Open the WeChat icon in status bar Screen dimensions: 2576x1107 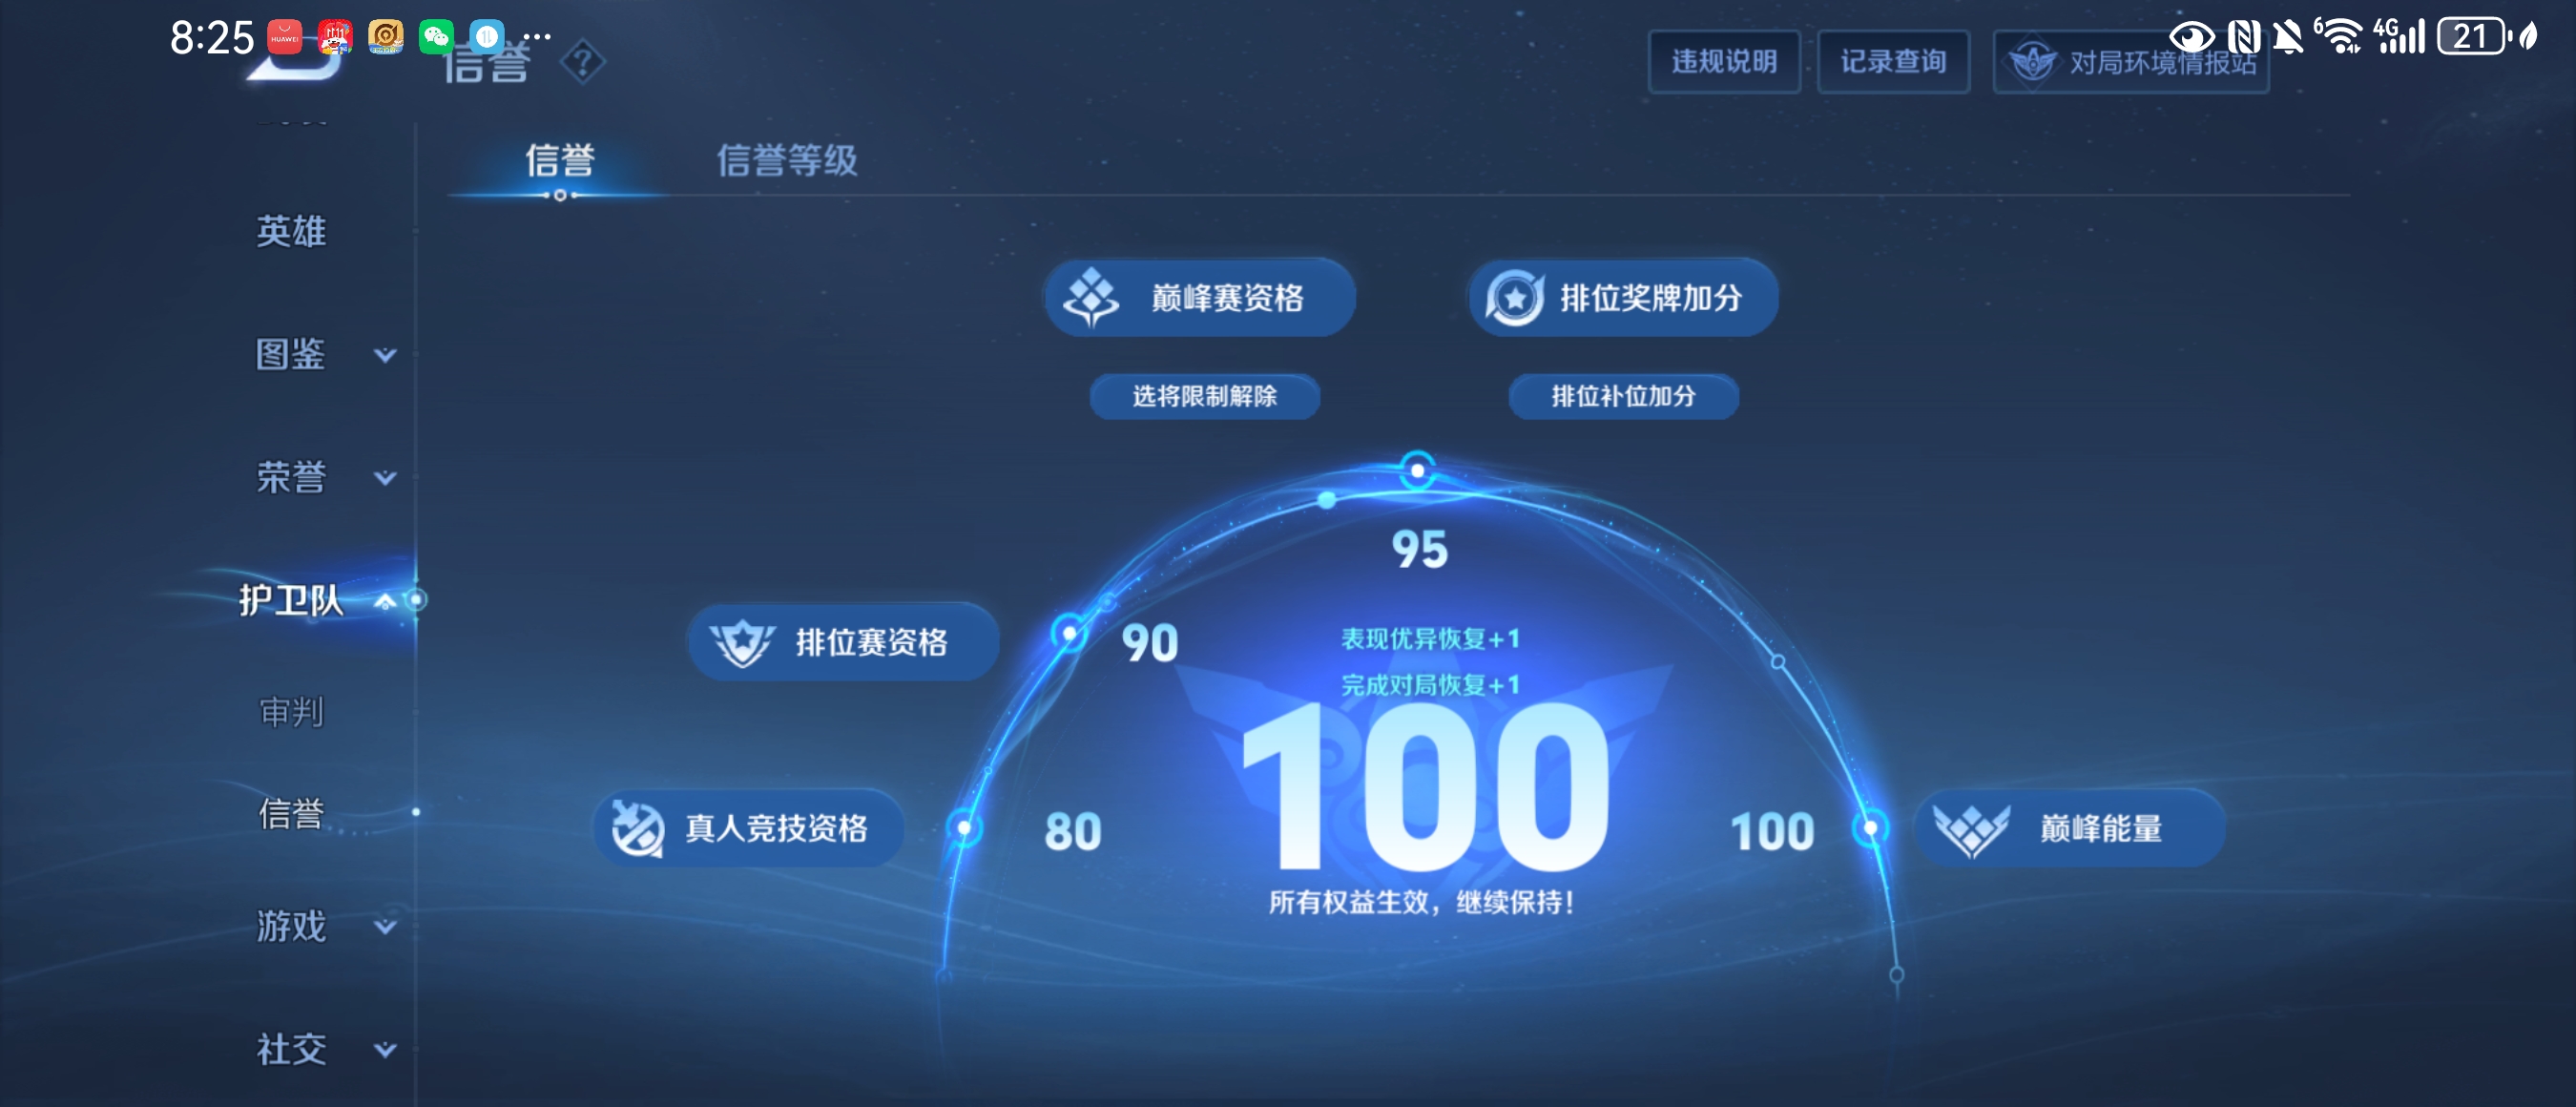coord(436,37)
